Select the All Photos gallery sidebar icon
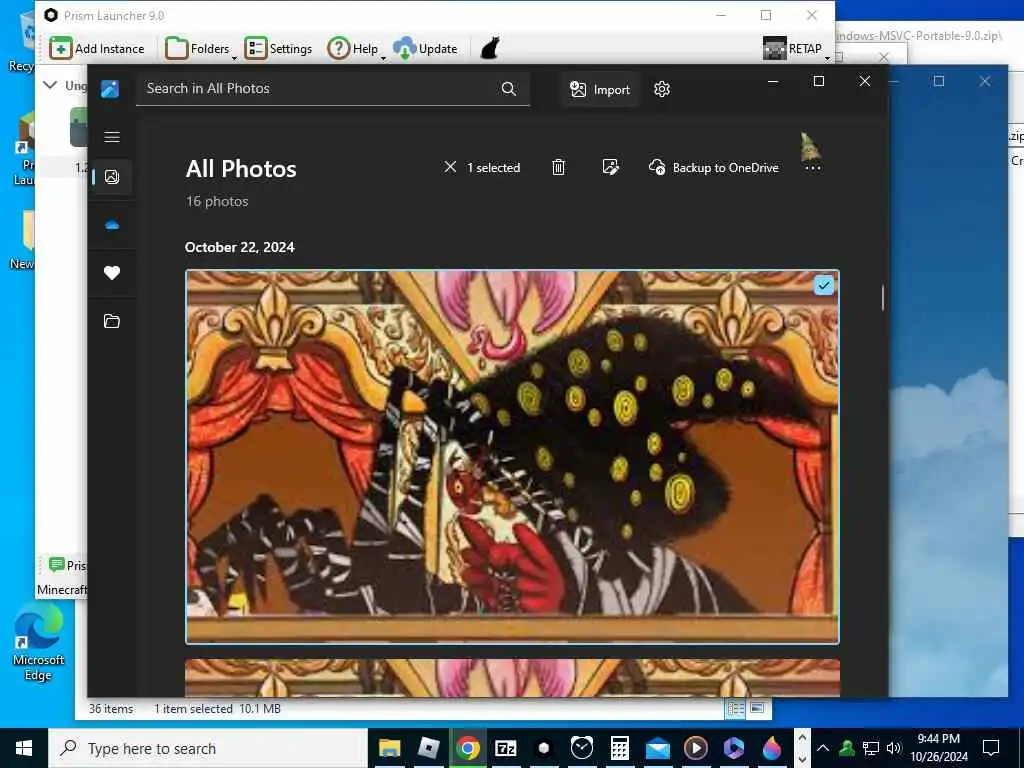Viewport: 1024px width, 768px height. pyautogui.click(x=112, y=176)
